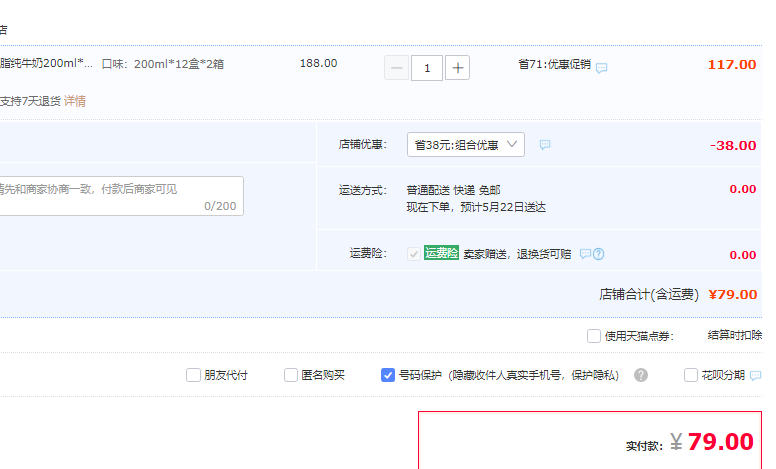Uncheck 号码保护 checkbox
Image resolution: width=776 pixels, height=469 pixels.
[x=388, y=375]
